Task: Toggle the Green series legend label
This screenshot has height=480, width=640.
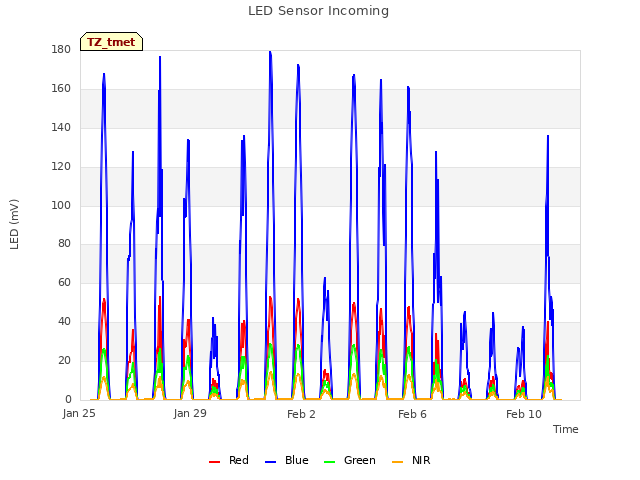Action: coord(360,460)
